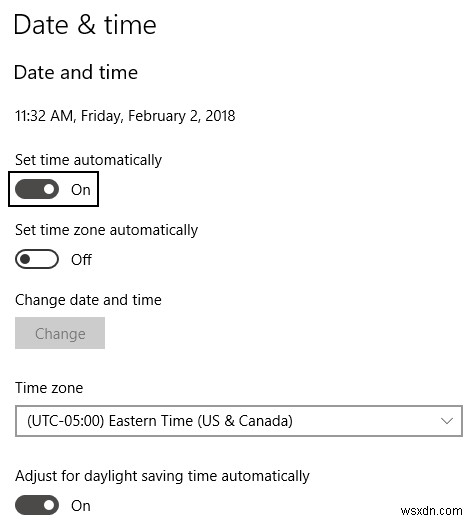
Task: Click the Off text beside time zone toggle
Action: 81,259
